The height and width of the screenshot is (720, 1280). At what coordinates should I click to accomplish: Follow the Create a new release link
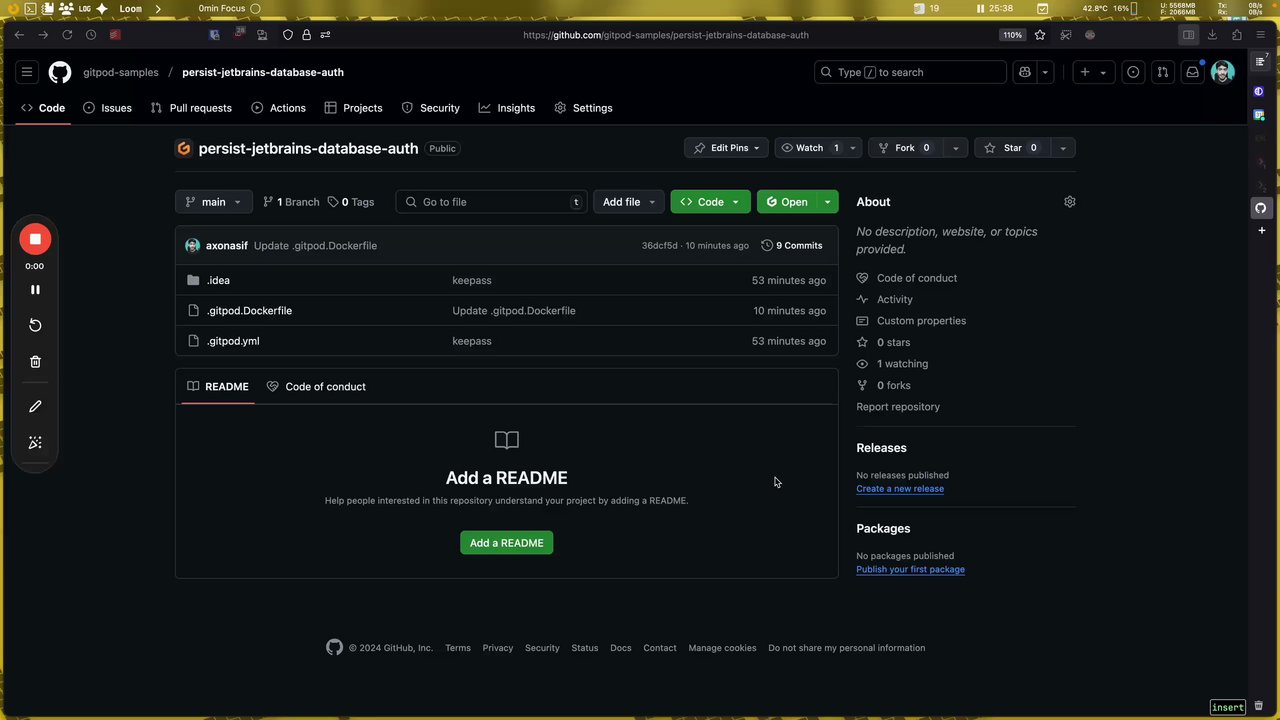900,489
